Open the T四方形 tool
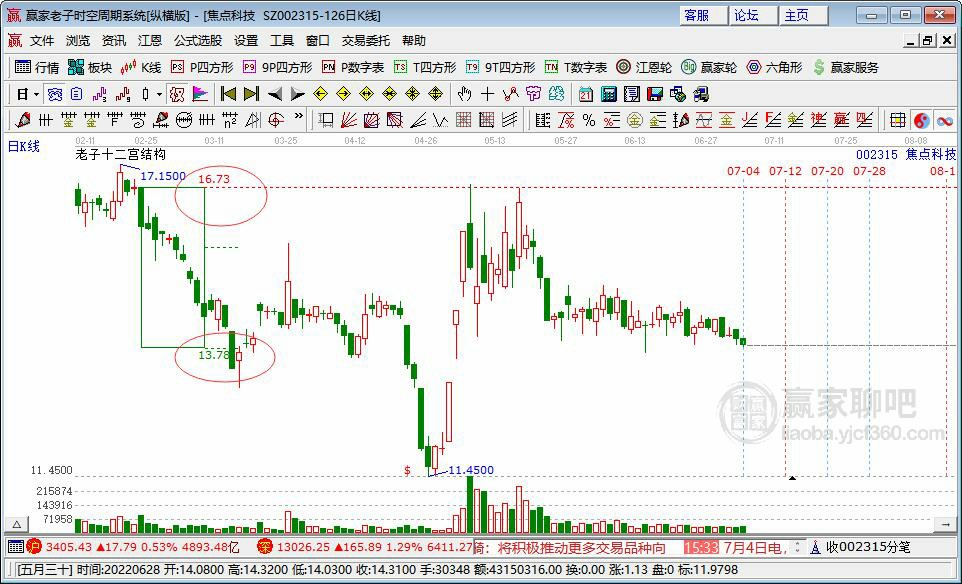Image resolution: width=962 pixels, height=584 pixels. click(425, 67)
